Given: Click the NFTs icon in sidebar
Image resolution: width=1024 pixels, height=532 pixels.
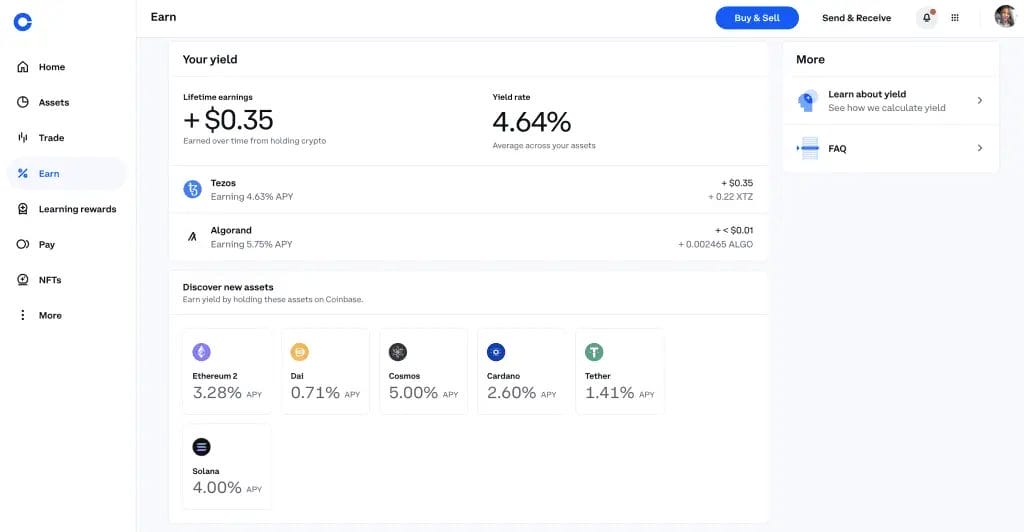Looking at the screenshot, I should 23,279.
